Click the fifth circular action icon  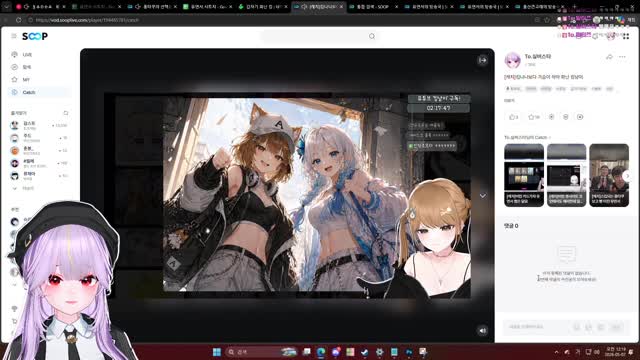pos(580,117)
